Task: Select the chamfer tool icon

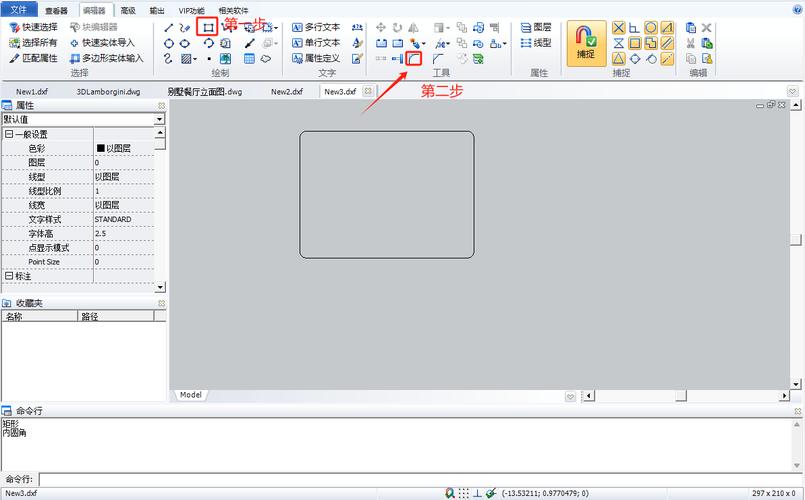Action: pyautogui.click(x=438, y=59)
